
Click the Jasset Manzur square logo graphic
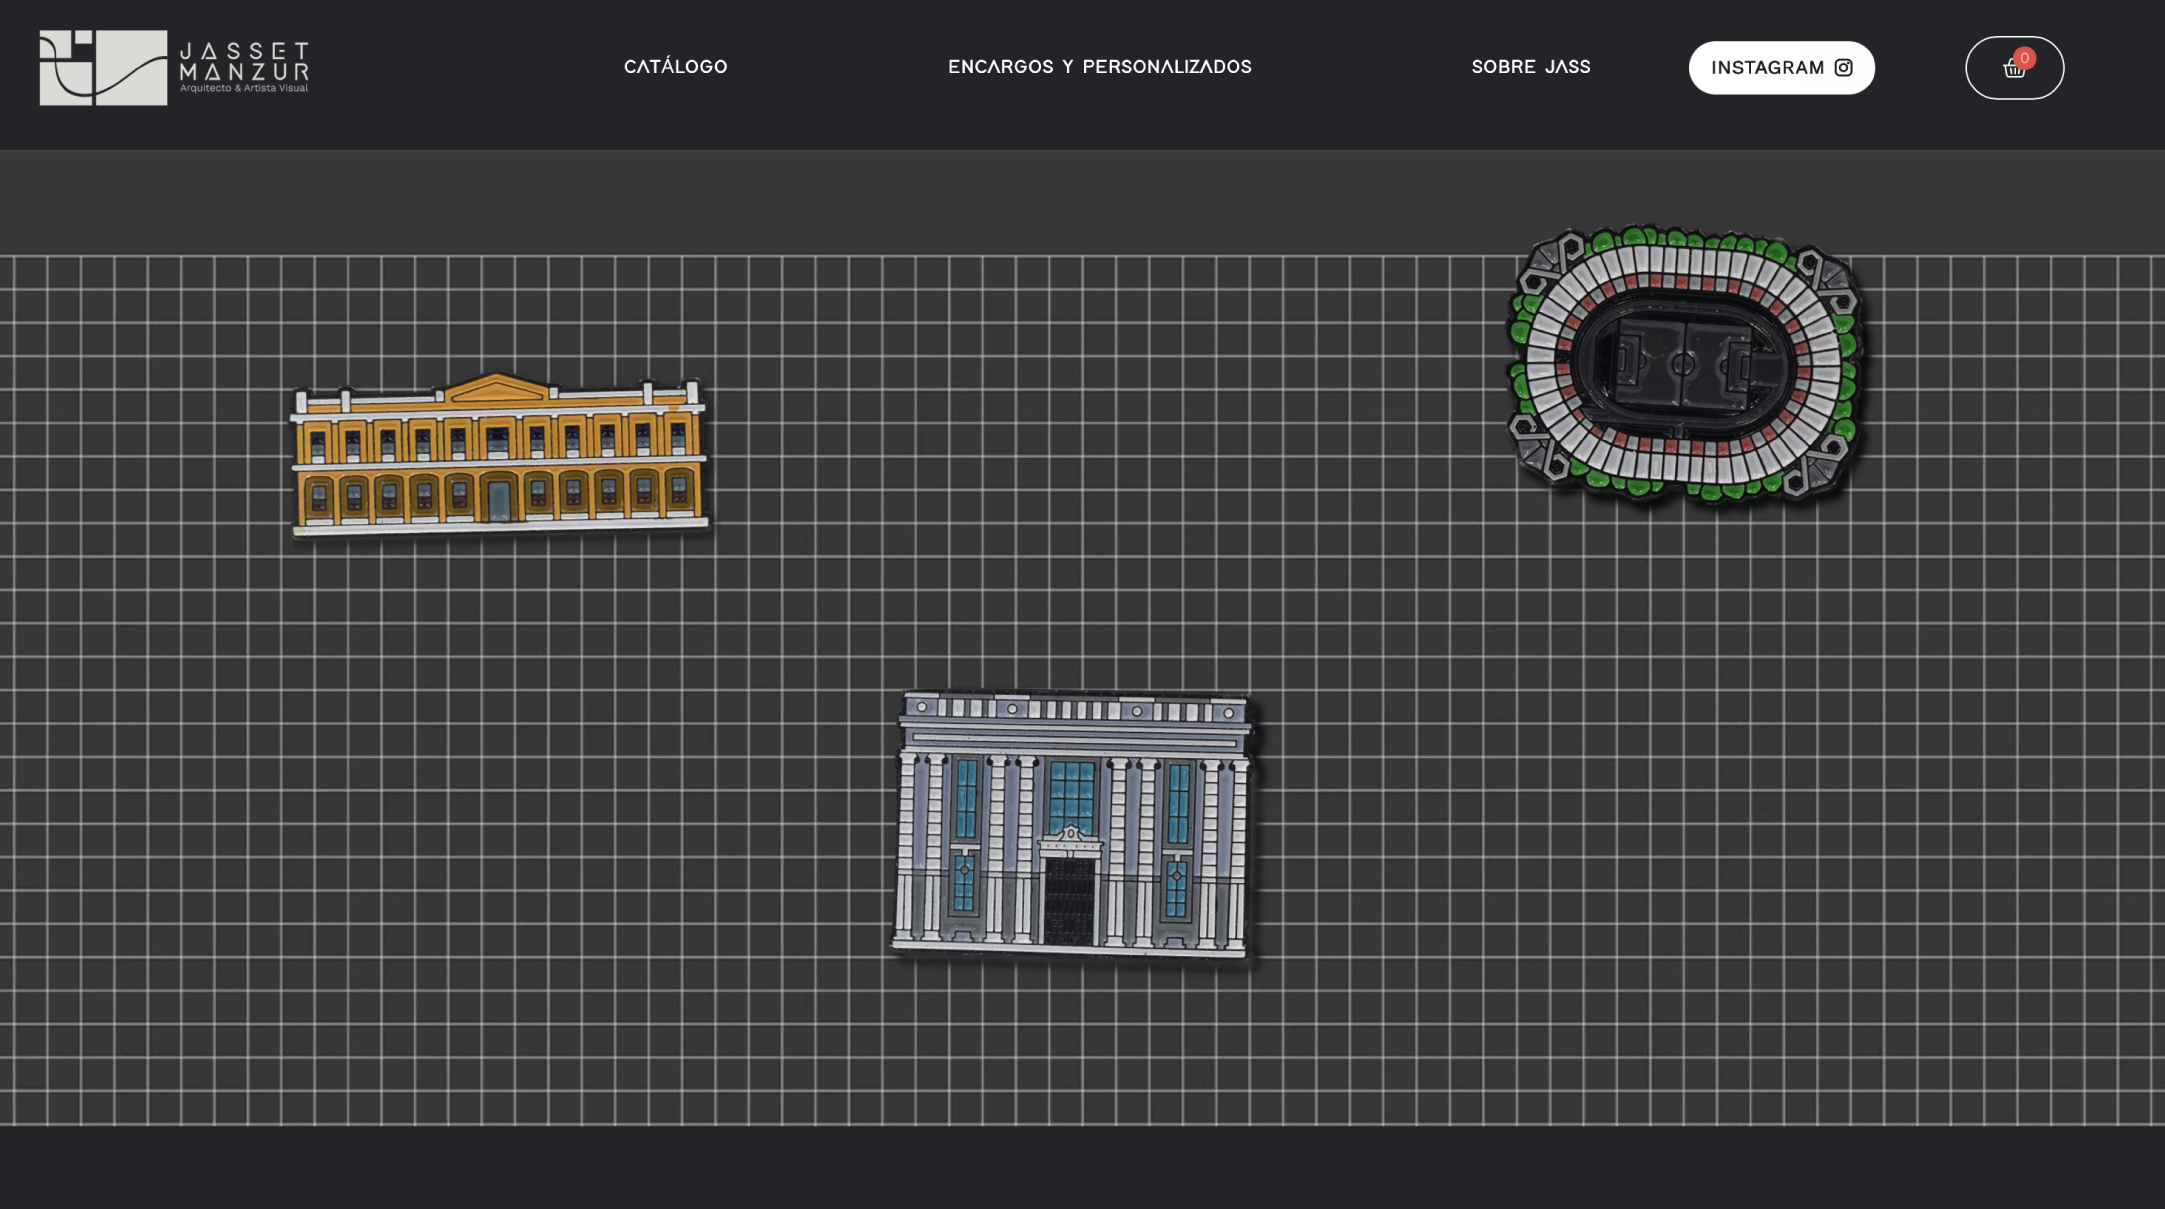click(x=103, y=67)
